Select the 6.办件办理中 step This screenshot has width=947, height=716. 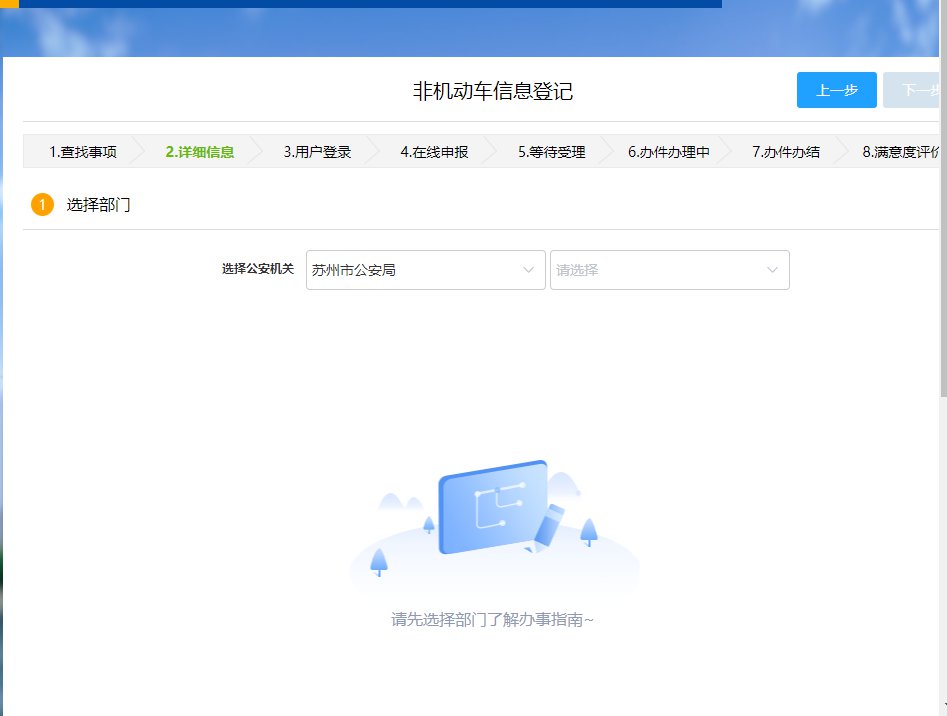pos(669,152)
